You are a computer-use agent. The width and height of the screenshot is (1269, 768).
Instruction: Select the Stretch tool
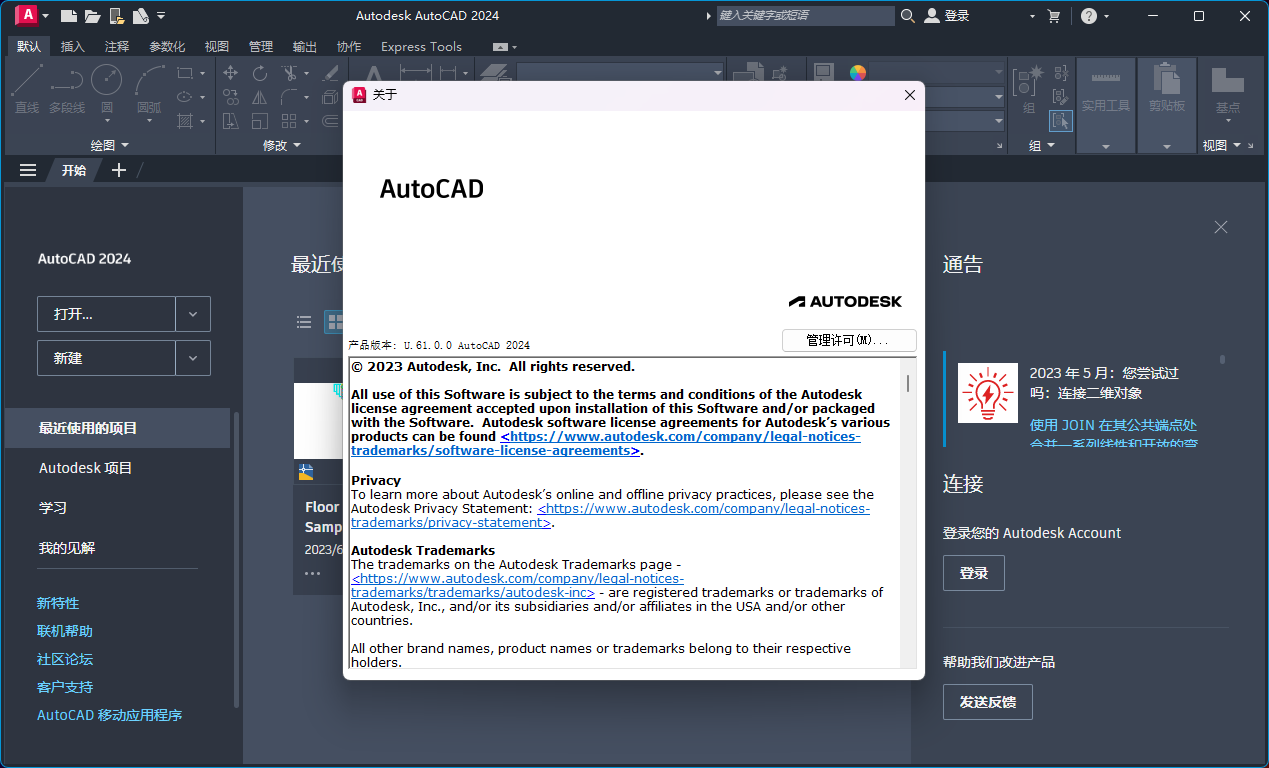(x=230, y=121)
